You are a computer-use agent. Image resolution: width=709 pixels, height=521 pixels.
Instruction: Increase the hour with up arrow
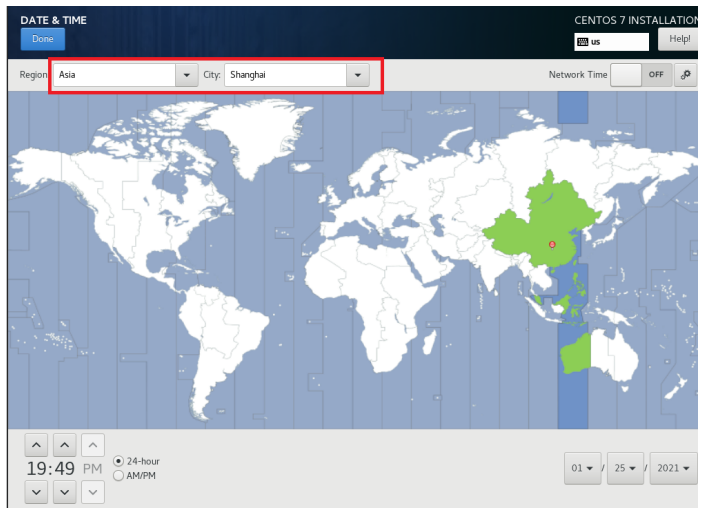pos(35,444)
